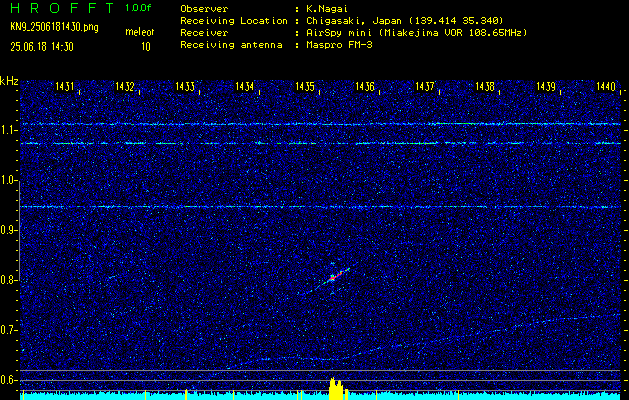This screenshot has width=629, height=400.
Task: Click the 1438 time marker
Action: 485,86
